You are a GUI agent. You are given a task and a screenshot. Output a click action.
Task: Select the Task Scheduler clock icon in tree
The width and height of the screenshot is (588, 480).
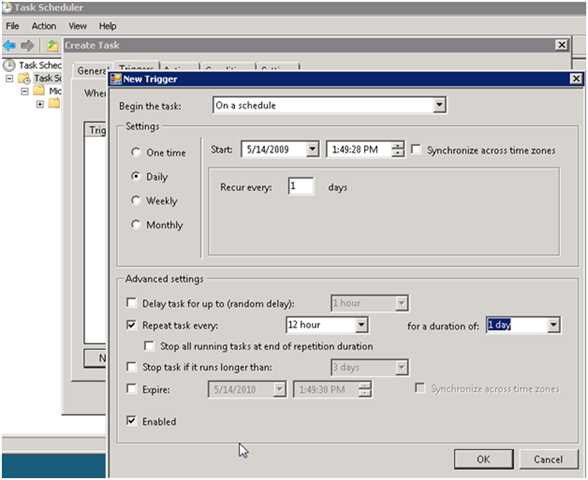point(9,65)
